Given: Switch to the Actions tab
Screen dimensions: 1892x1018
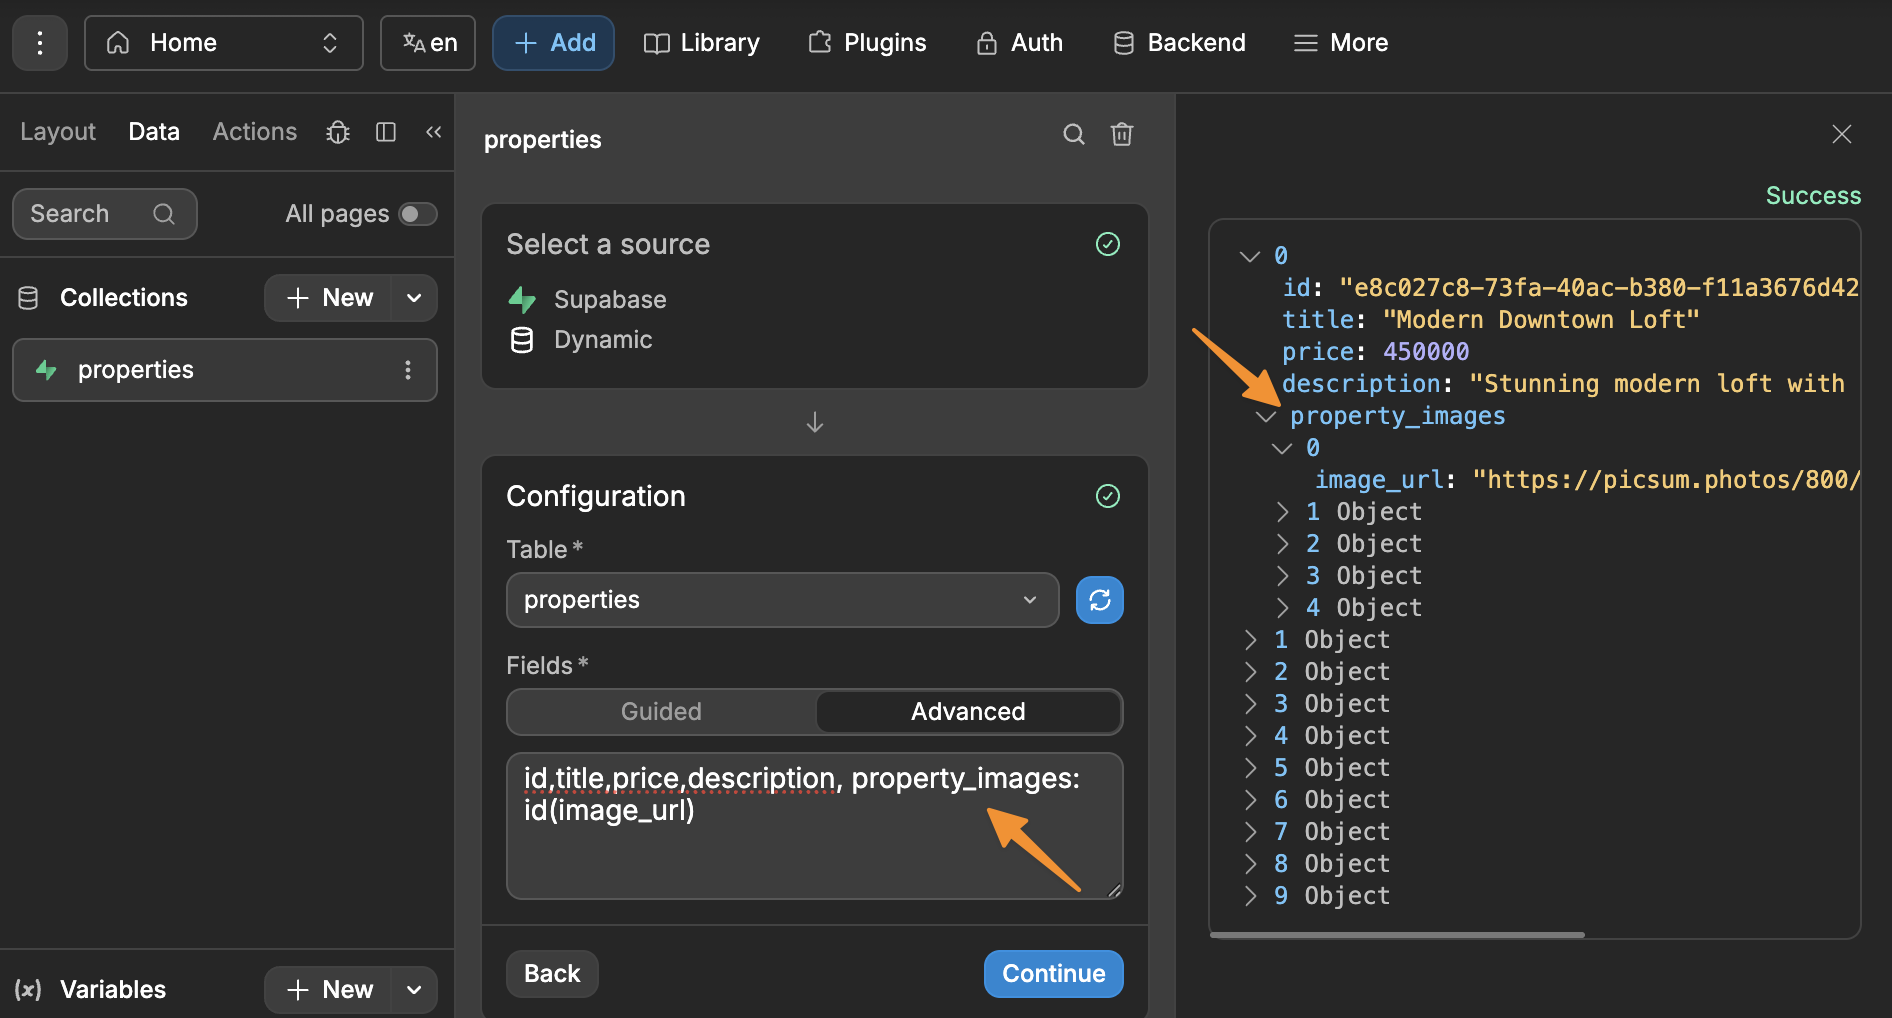Looking at the screenshot, I should [x=254, y=132].
